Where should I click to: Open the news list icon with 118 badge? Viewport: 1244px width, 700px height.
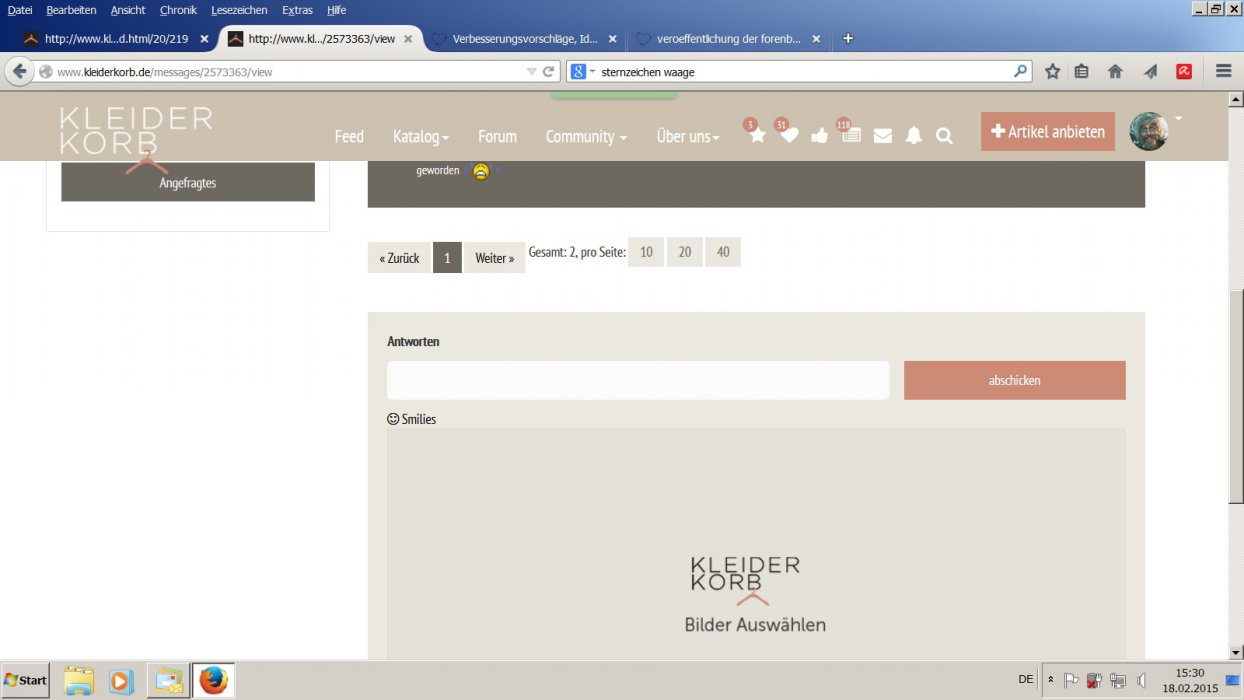[x=851, y=136]
